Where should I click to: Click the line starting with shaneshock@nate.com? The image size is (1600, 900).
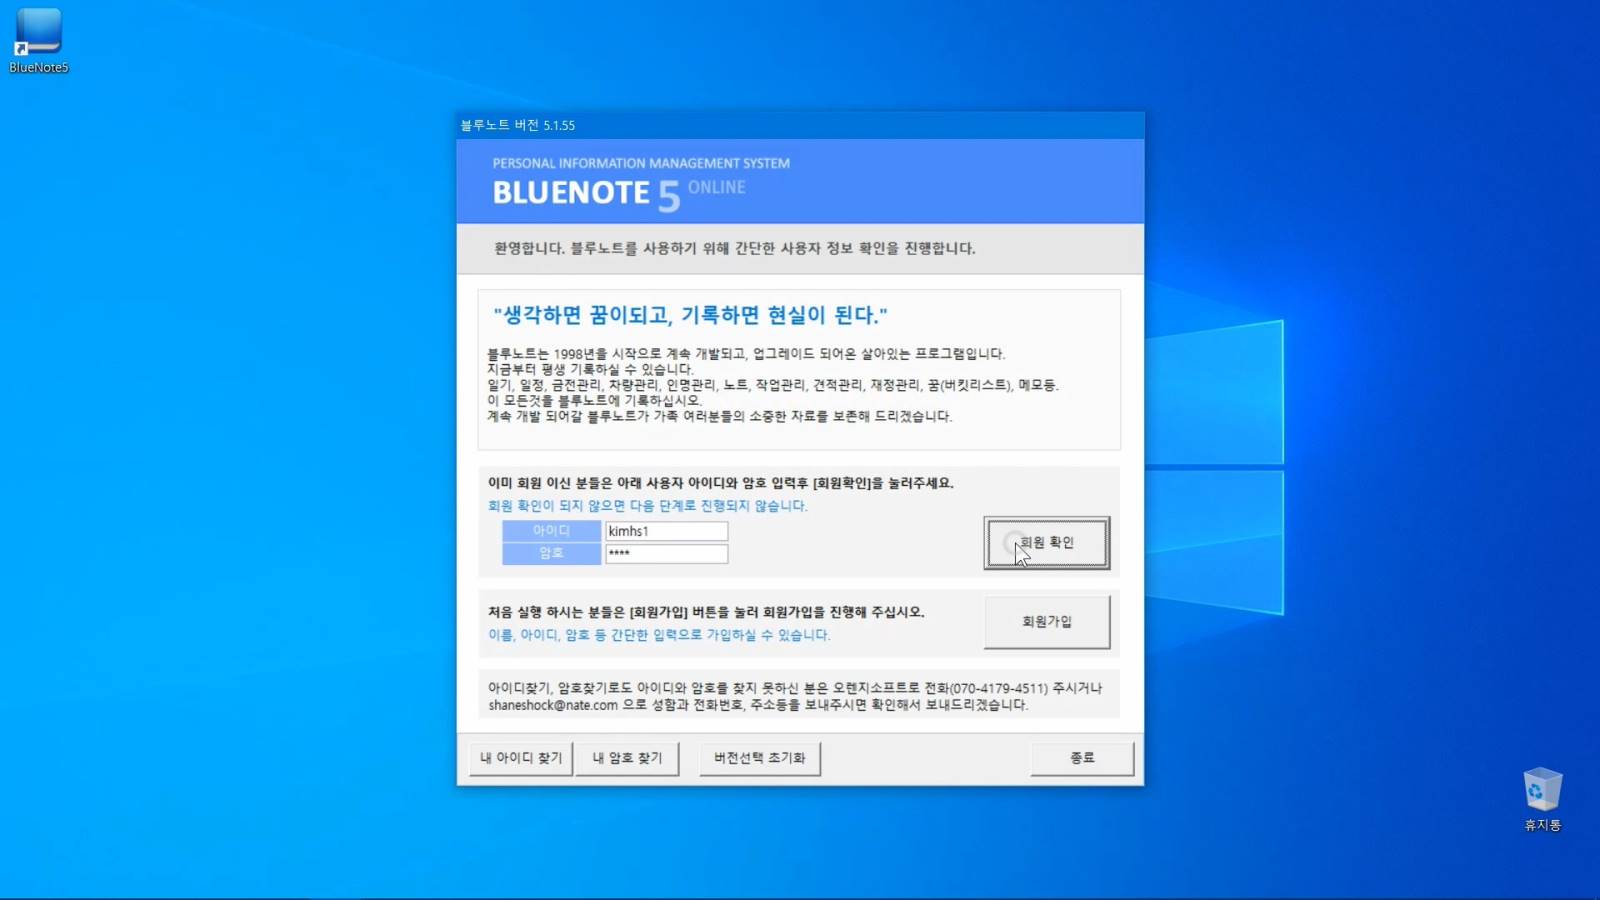(758, 705)
